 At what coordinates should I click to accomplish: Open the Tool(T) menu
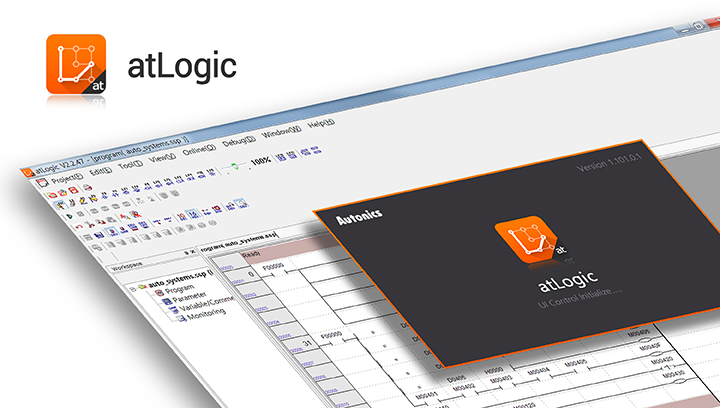click(130, 165)
